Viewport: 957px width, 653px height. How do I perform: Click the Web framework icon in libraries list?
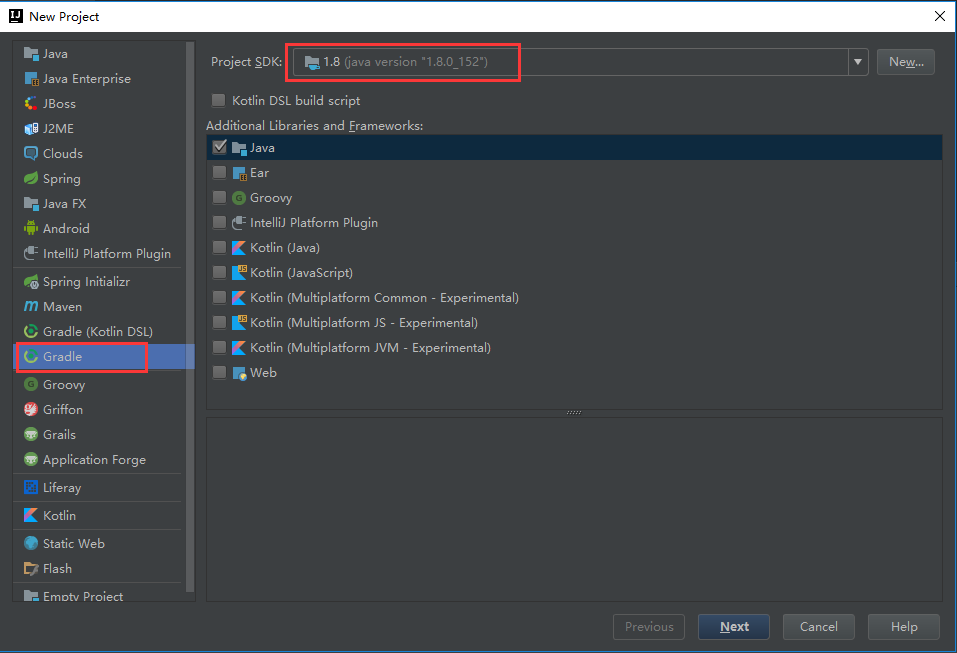click(x=239, y=373)
